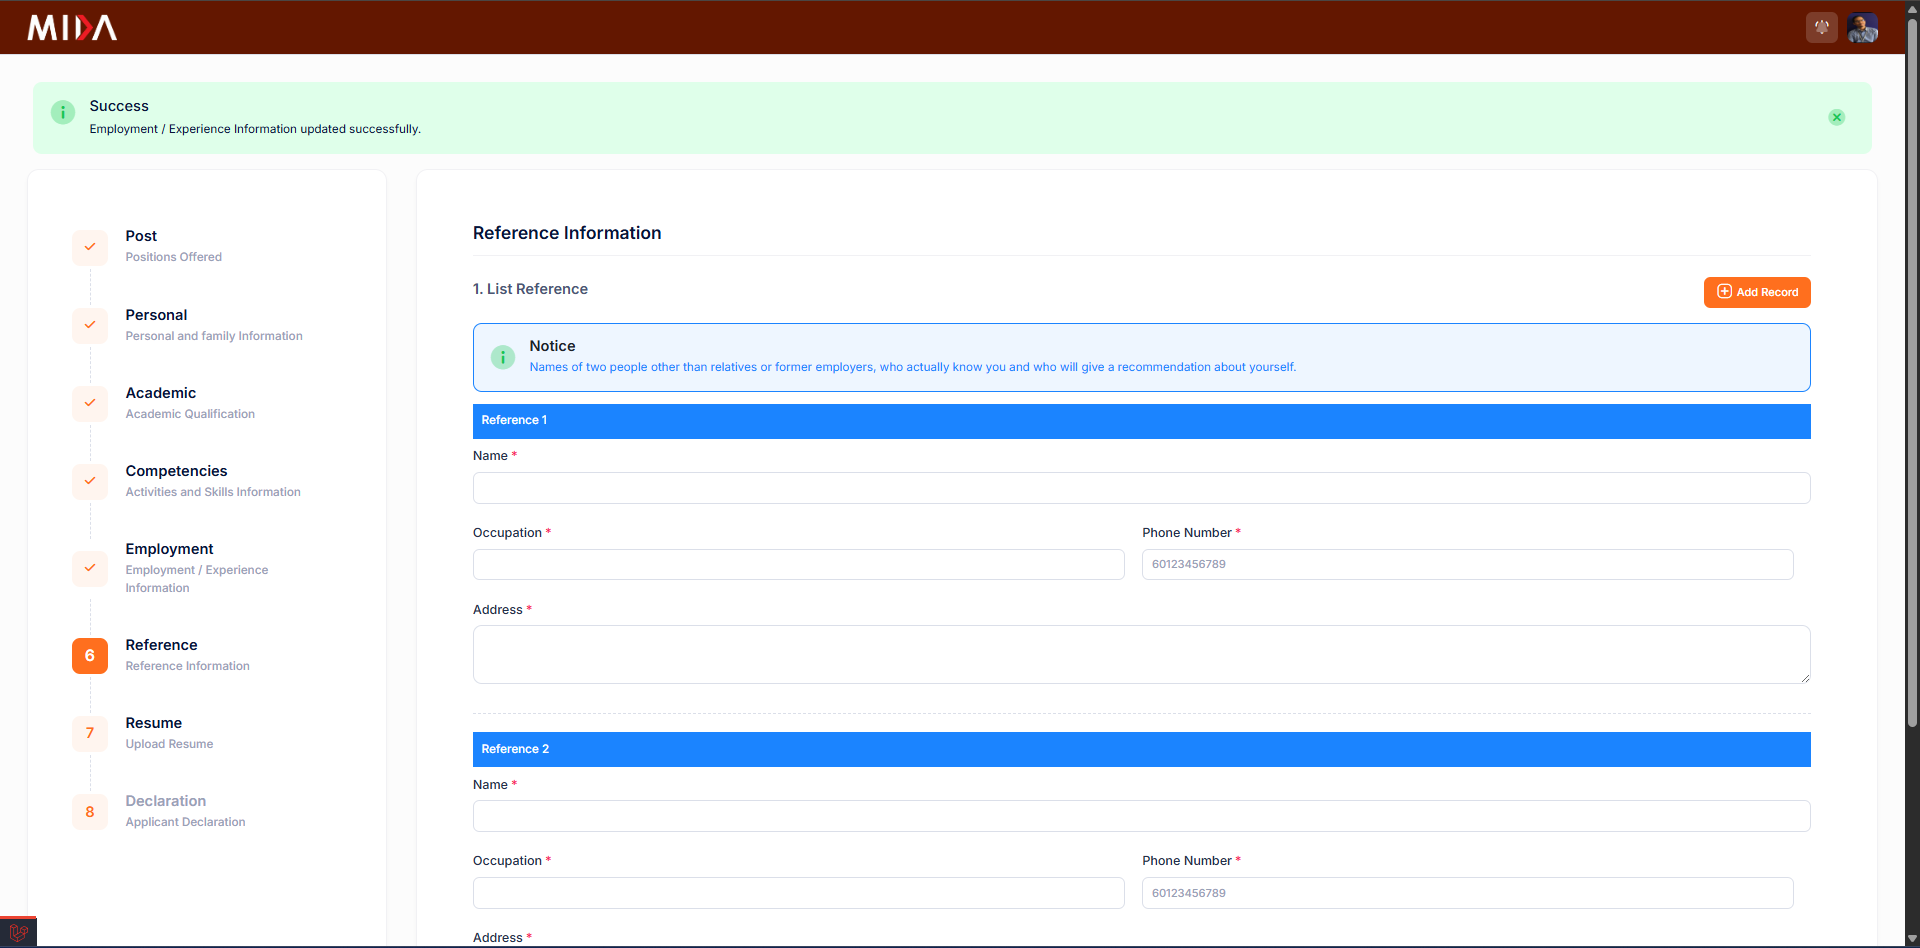Image resolution: width=1920 pixels, height=948 pixels.
Task: Click the Post step checkmark circle
Action: click(90, 247)
